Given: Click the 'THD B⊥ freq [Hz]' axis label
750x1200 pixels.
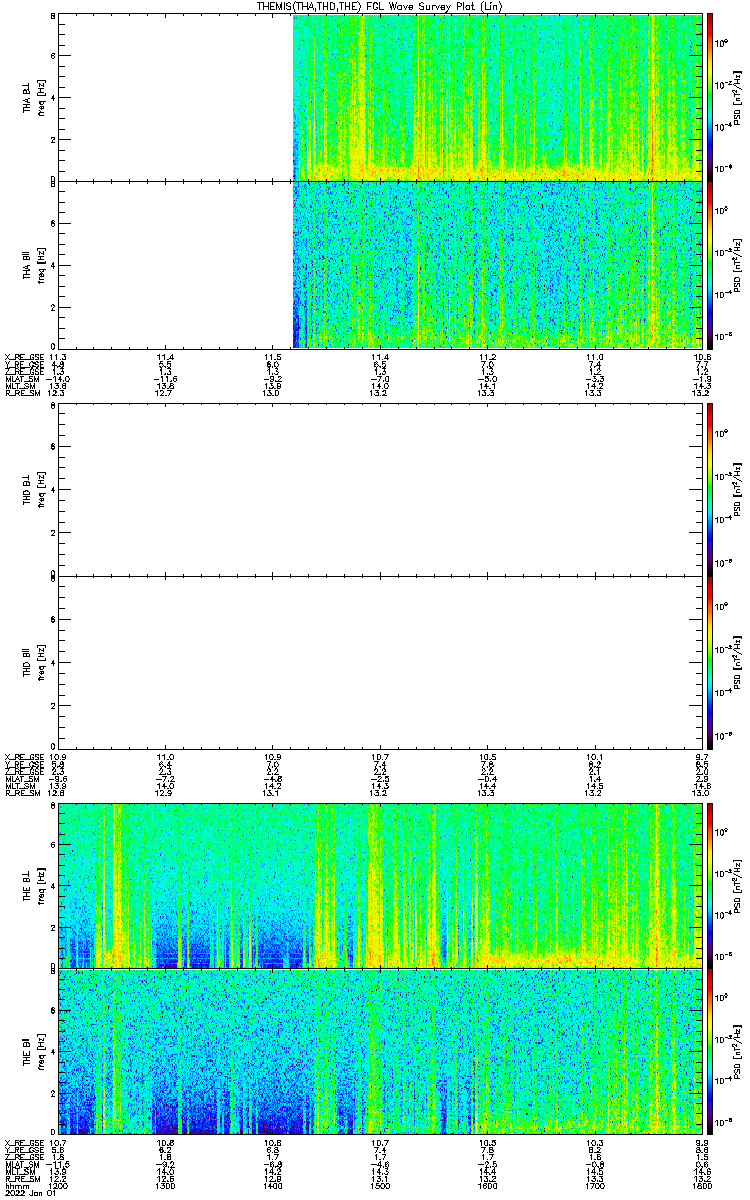Looking at the screenshot, I should 33,489.
